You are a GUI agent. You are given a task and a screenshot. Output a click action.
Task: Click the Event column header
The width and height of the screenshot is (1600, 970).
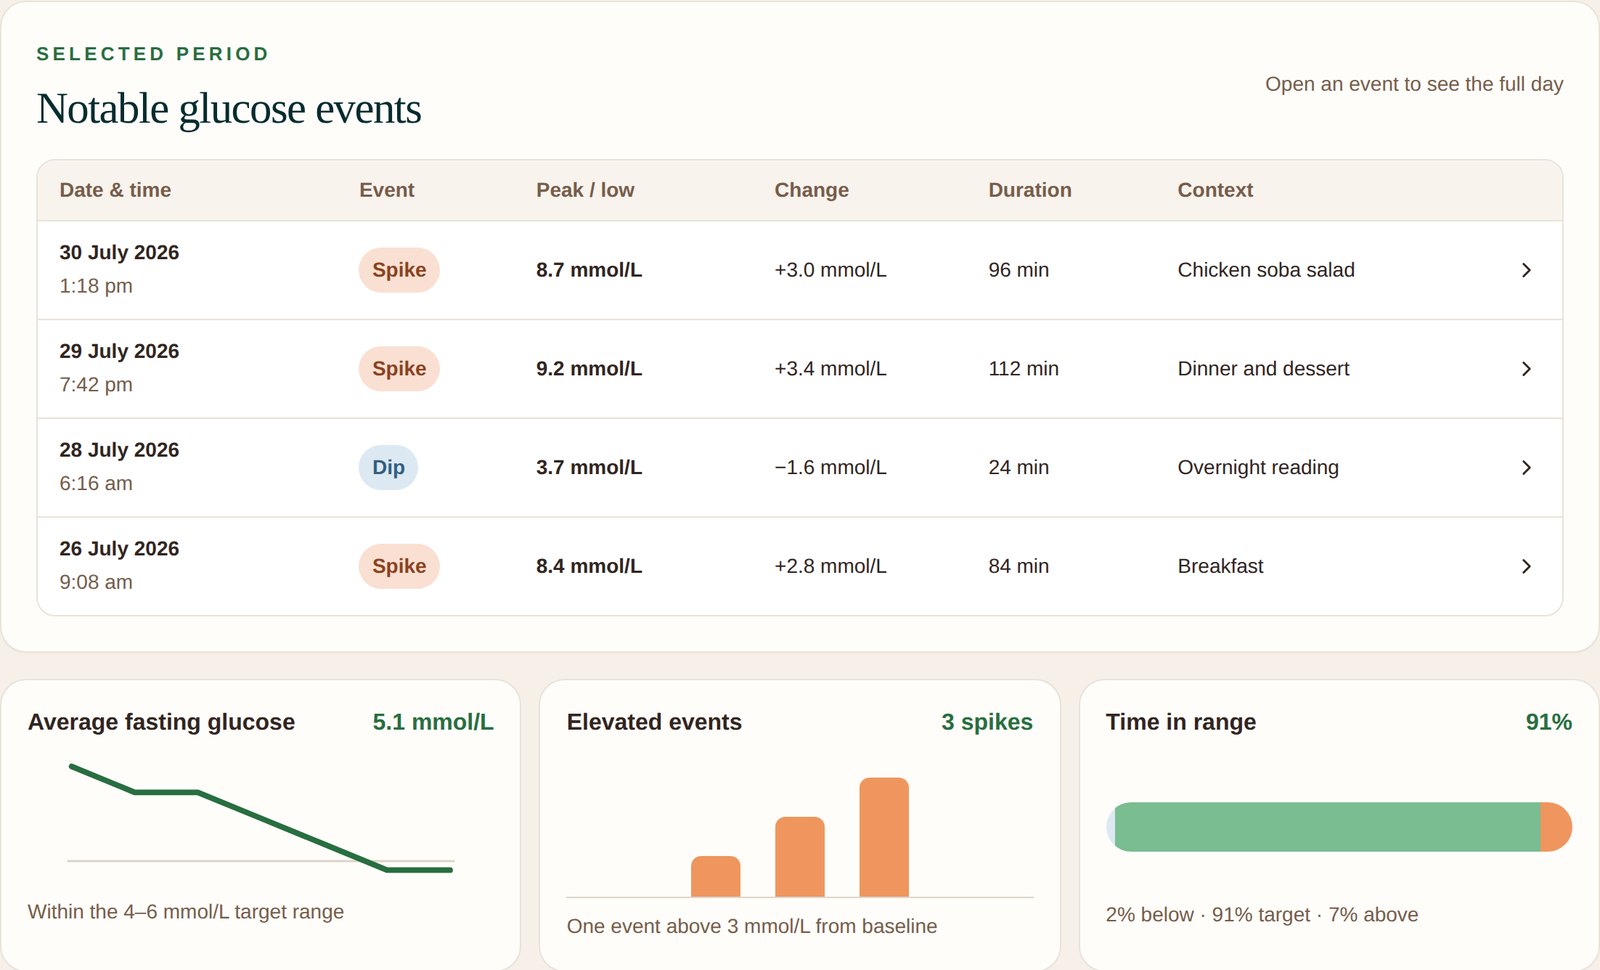coord(387,190)
